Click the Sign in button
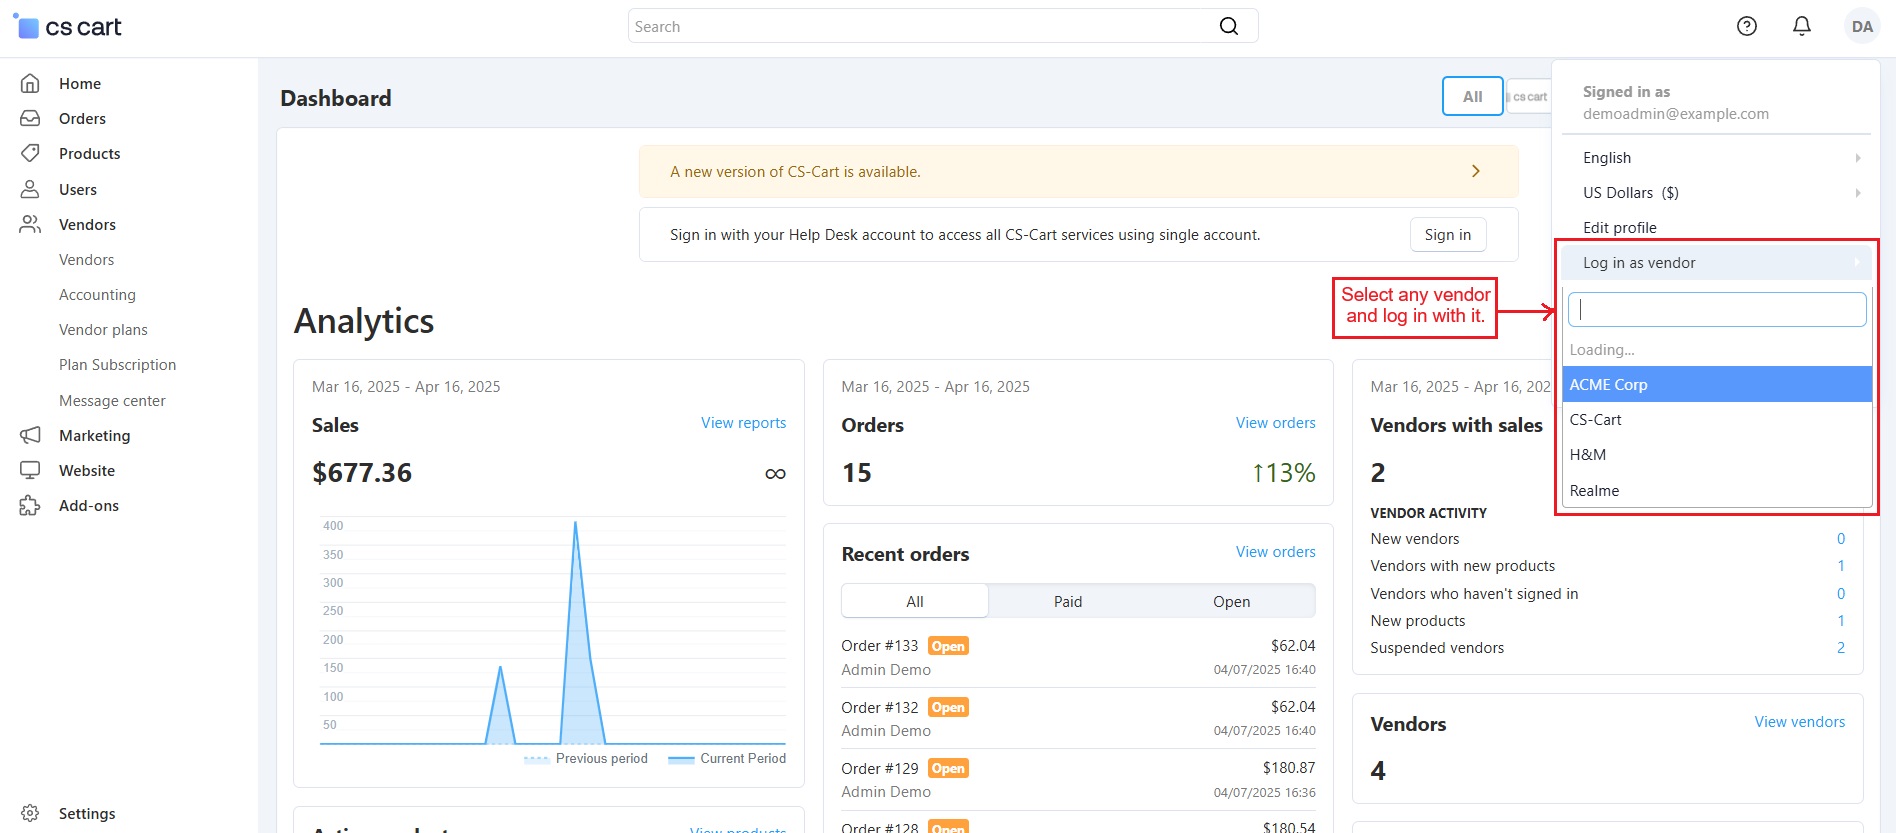Viewport: 1896px width, 833px height. pos(1447,235)
